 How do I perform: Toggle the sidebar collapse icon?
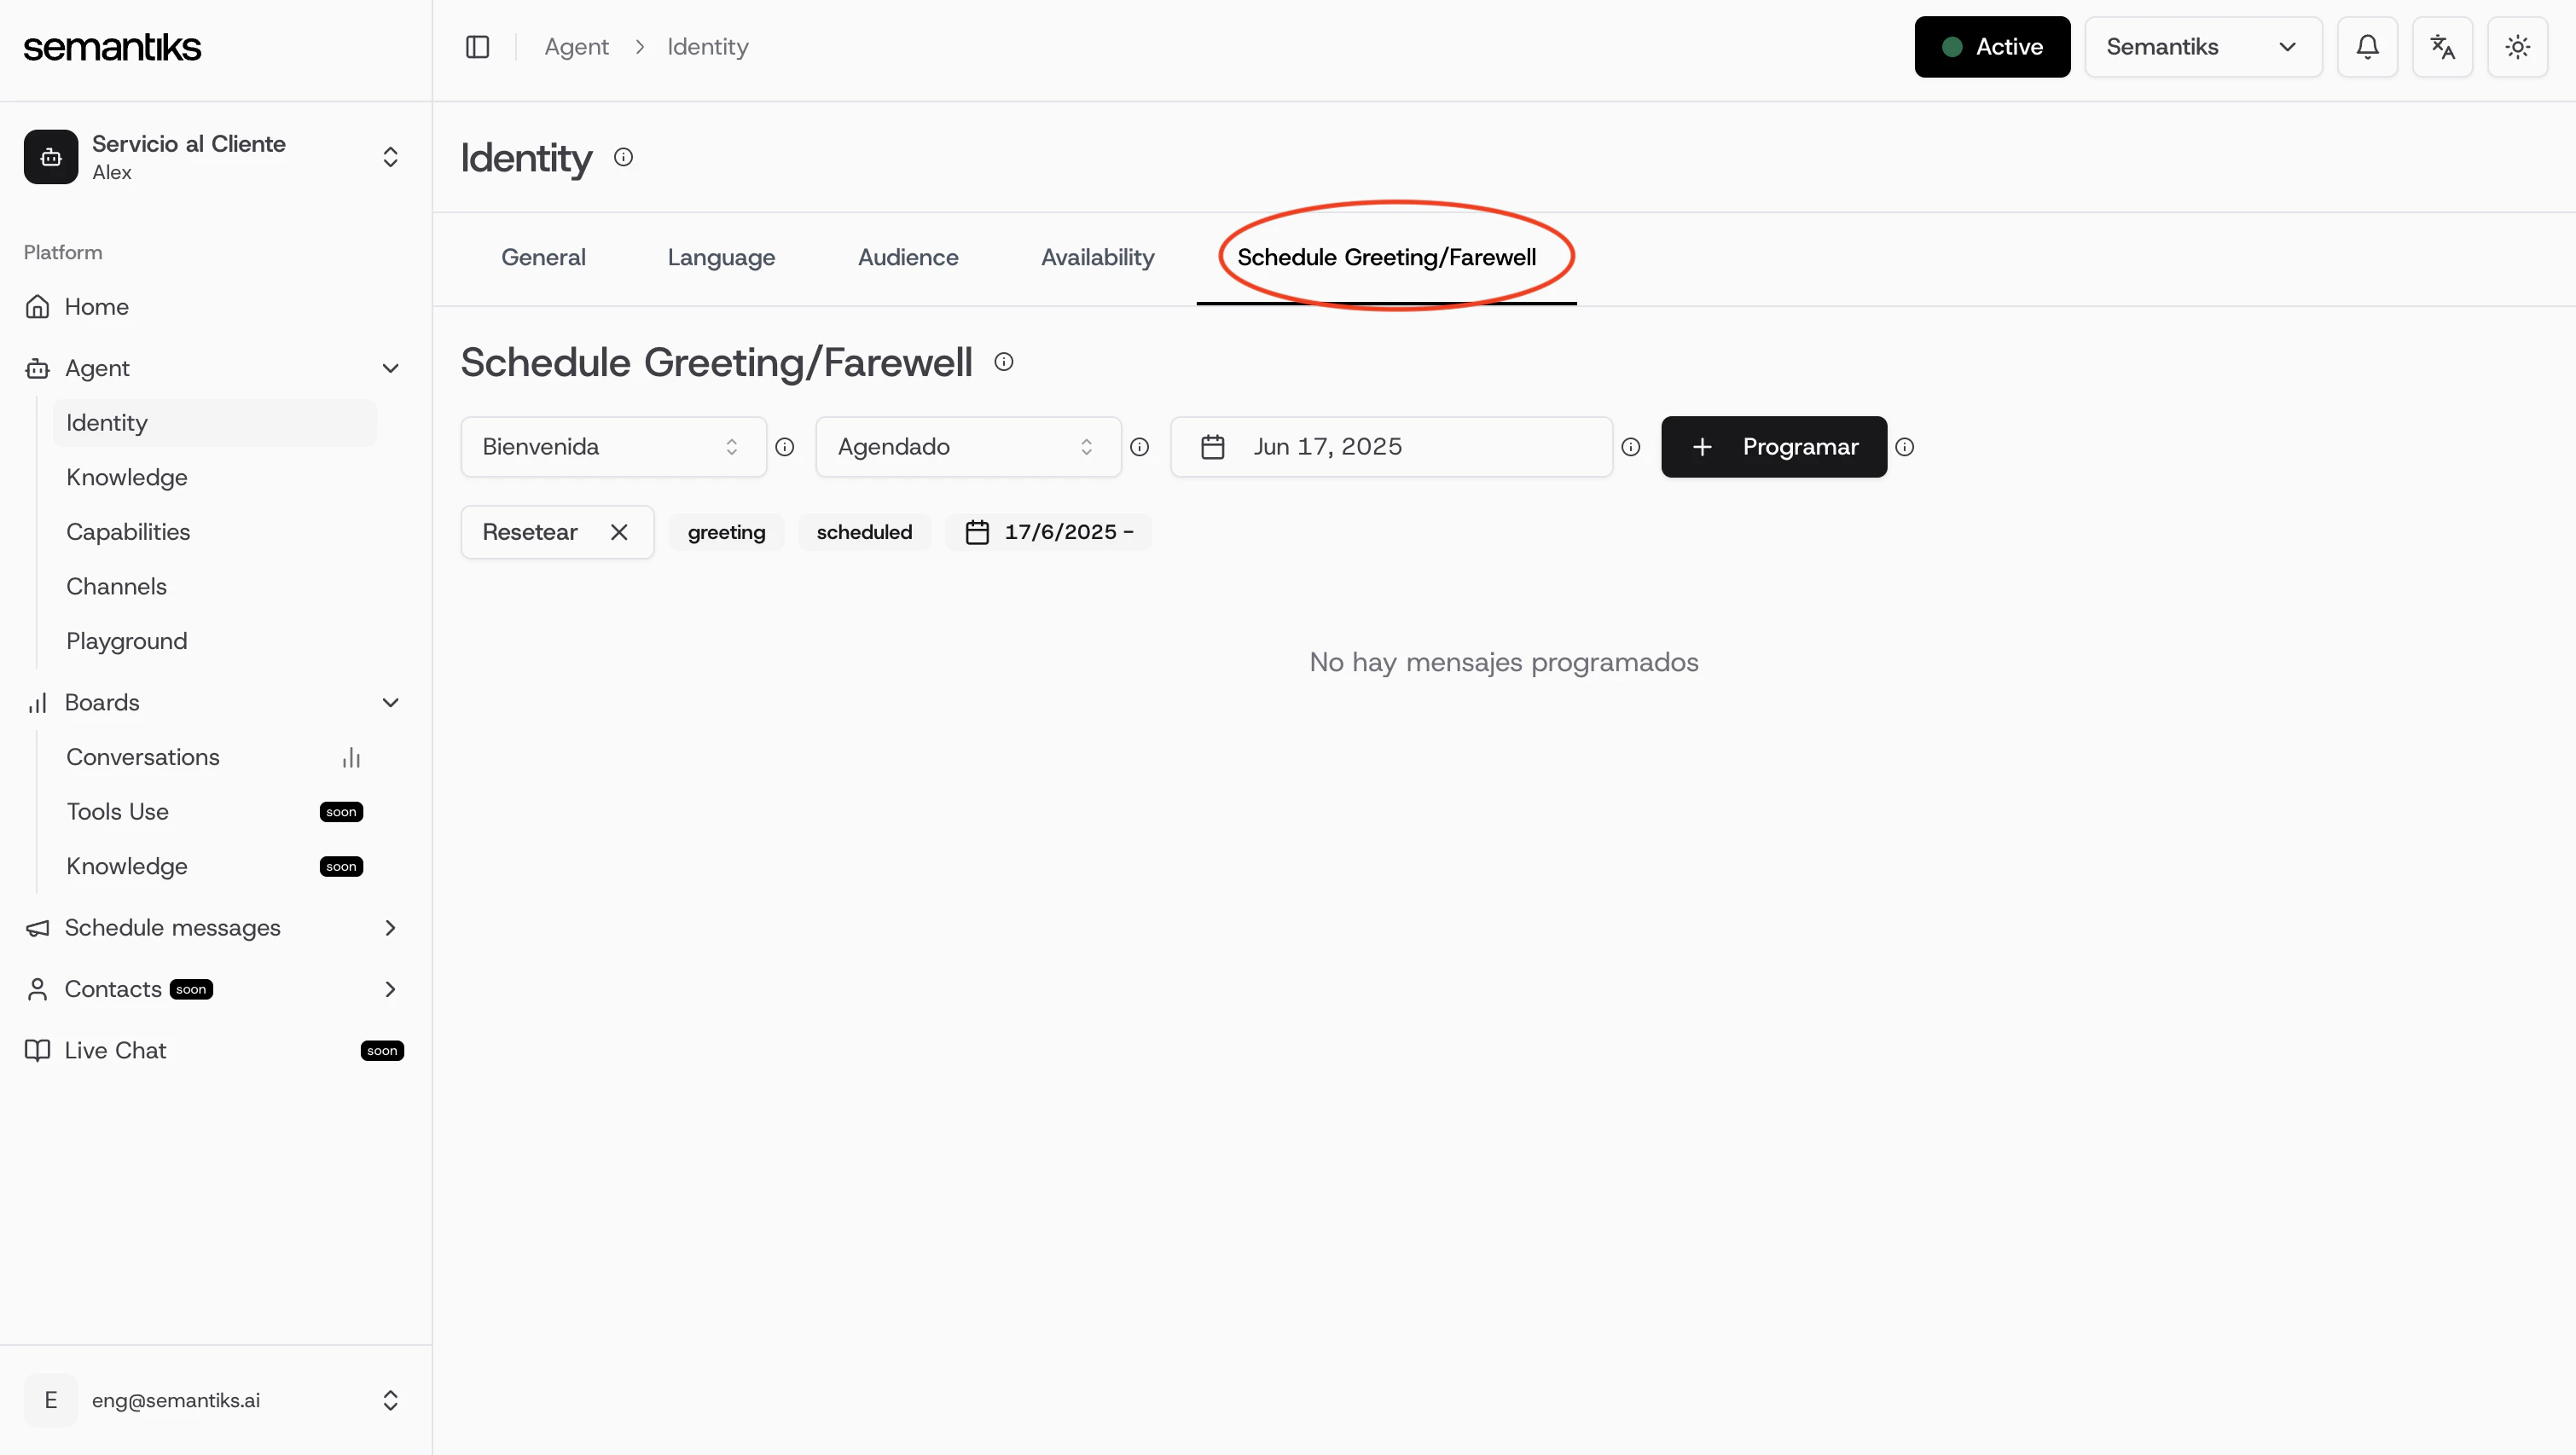(477, 46)
